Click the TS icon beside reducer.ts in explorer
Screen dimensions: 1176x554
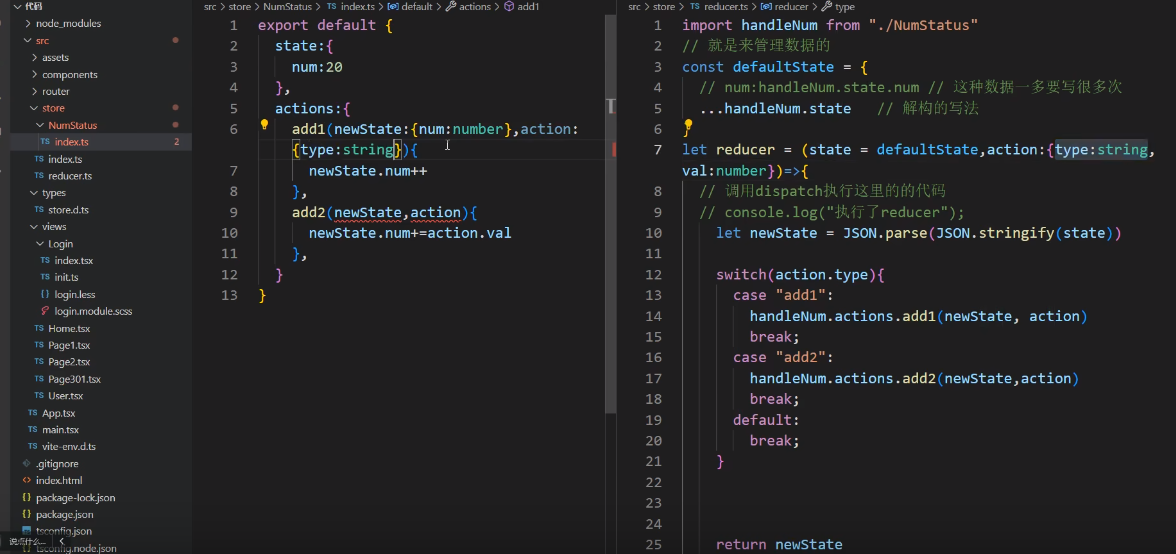pos(41,175)
